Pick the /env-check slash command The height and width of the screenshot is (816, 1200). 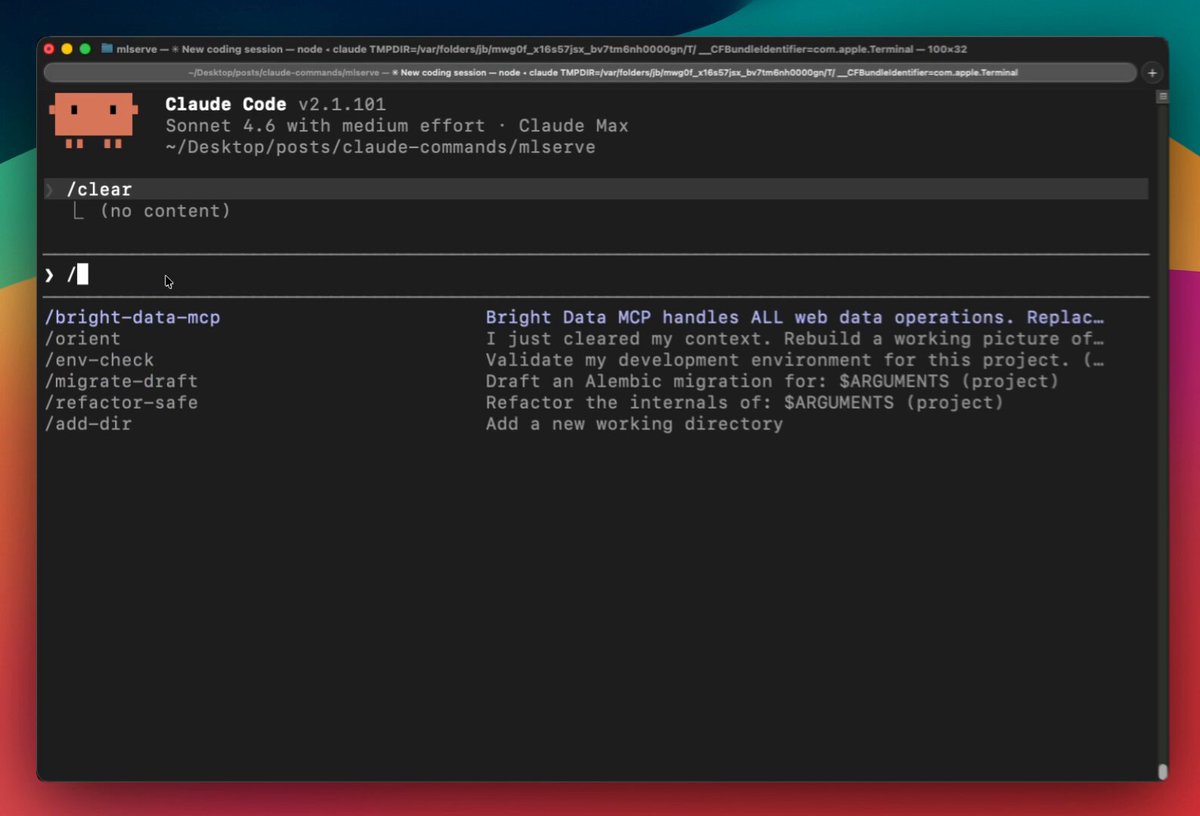99,360
